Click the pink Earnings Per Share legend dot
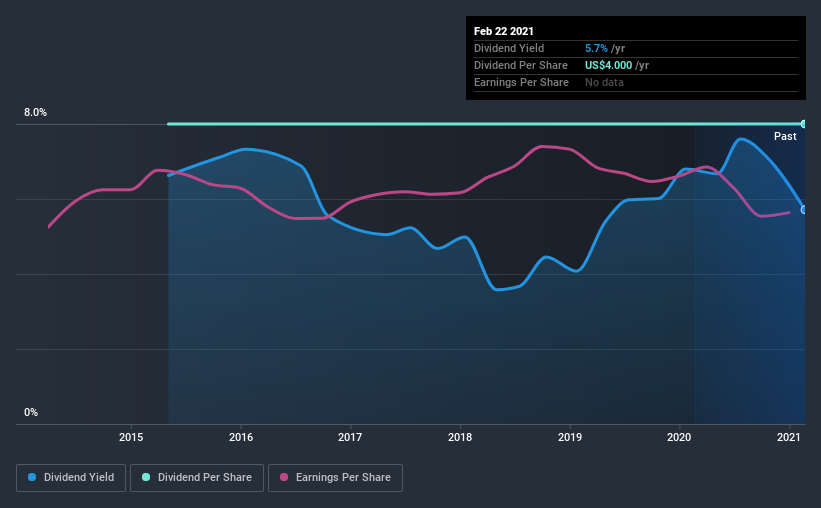Screen dimensions: 821x508 pyautogui.click(x=284, y=477)
